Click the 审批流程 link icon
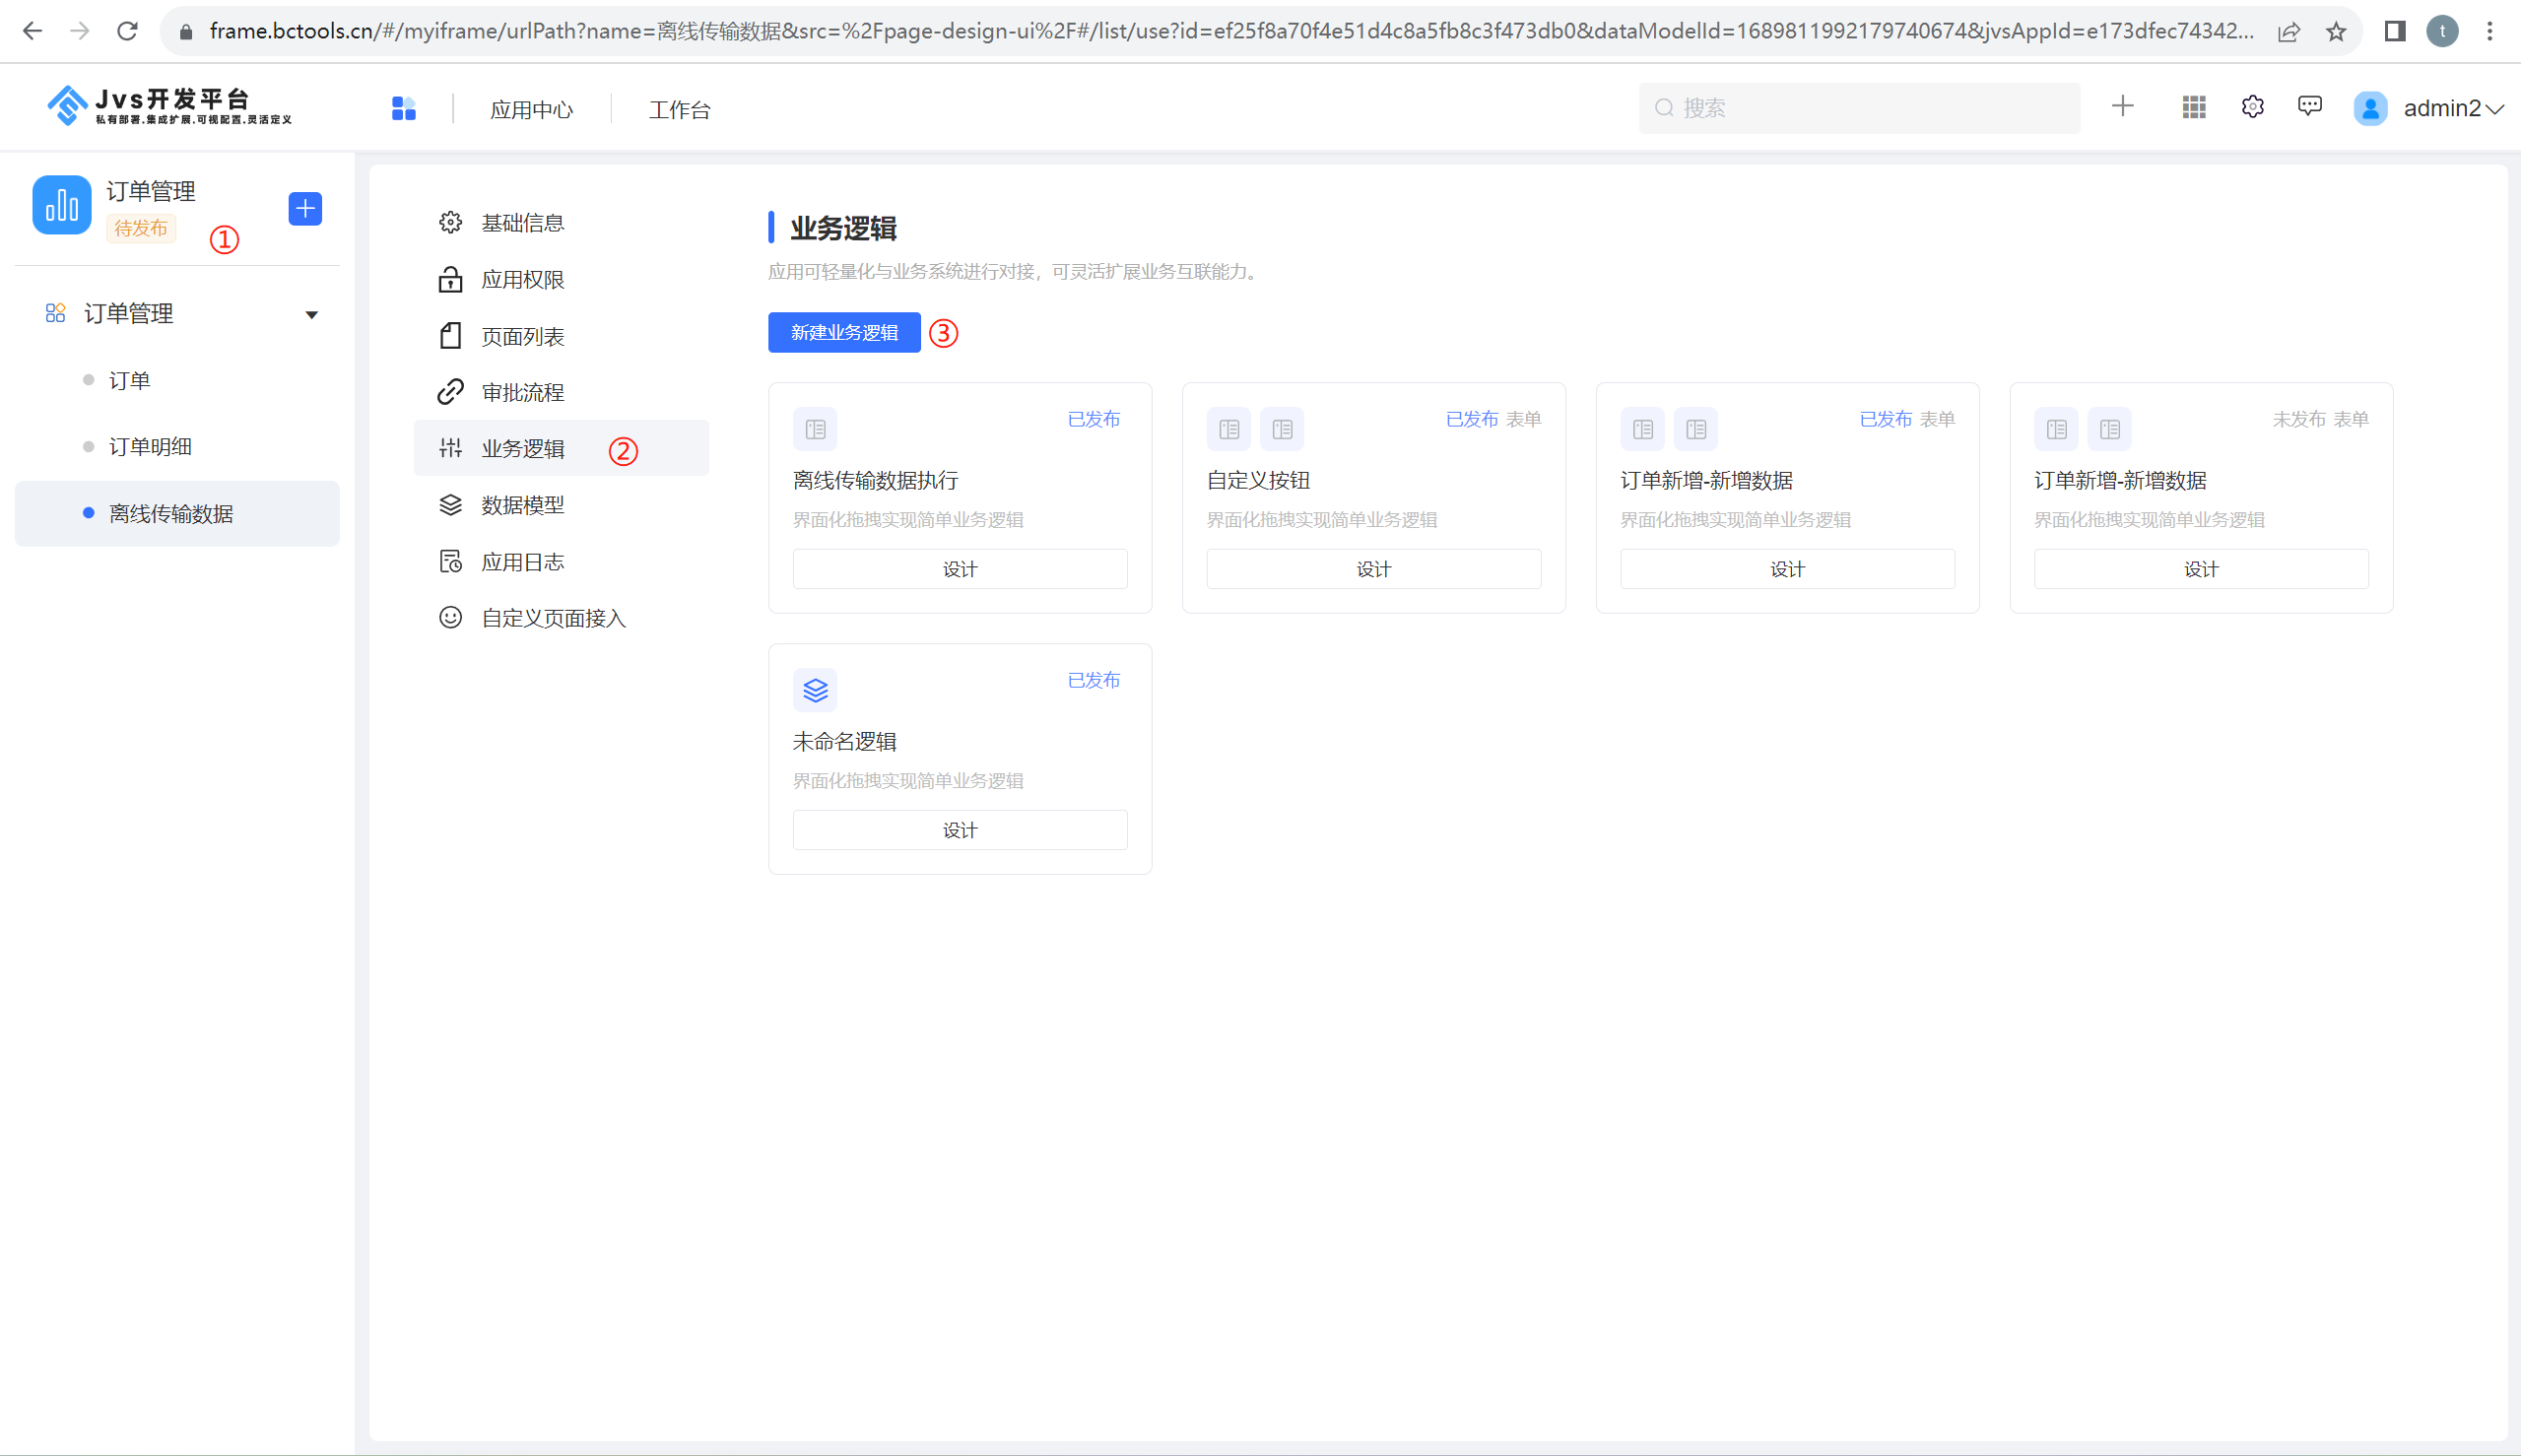This screenshot has width=2521, height=1456. pyautogui.click(x=450, y=391)
